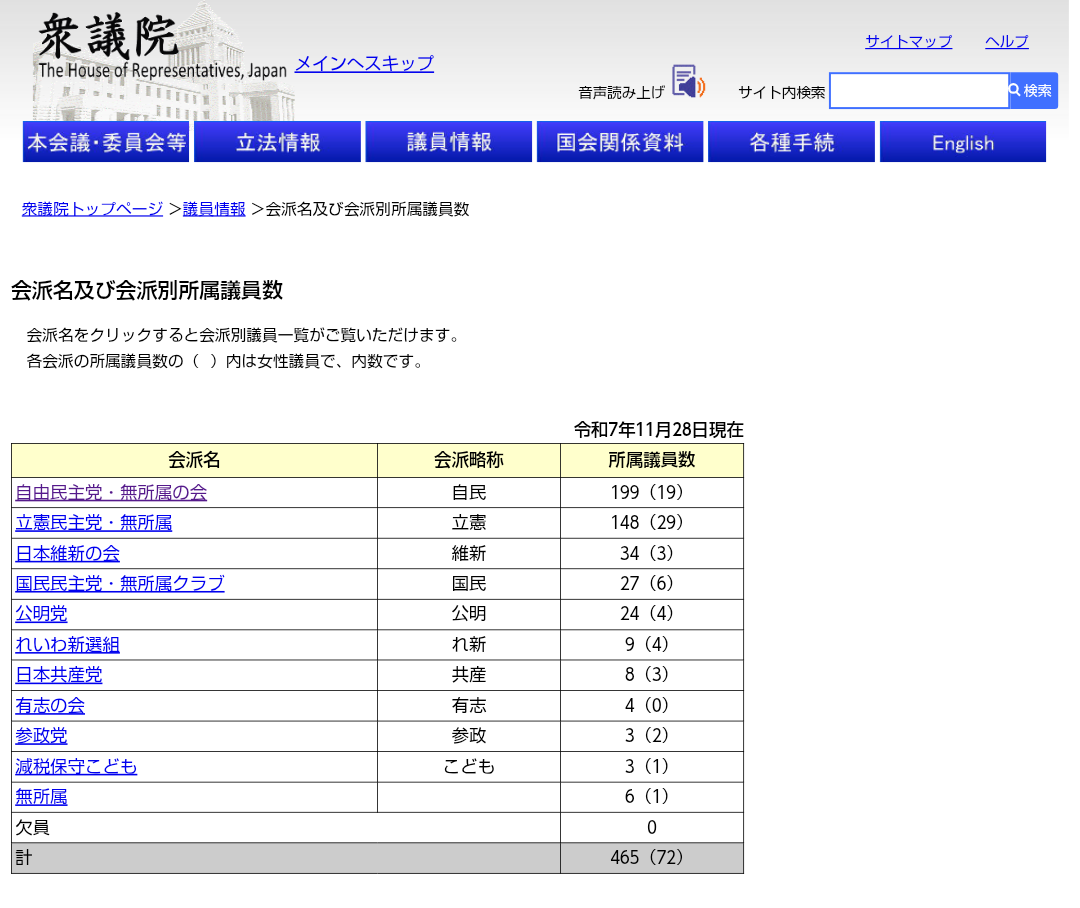
Task: Click the メインへスキップ link
Action: [364, 64]
